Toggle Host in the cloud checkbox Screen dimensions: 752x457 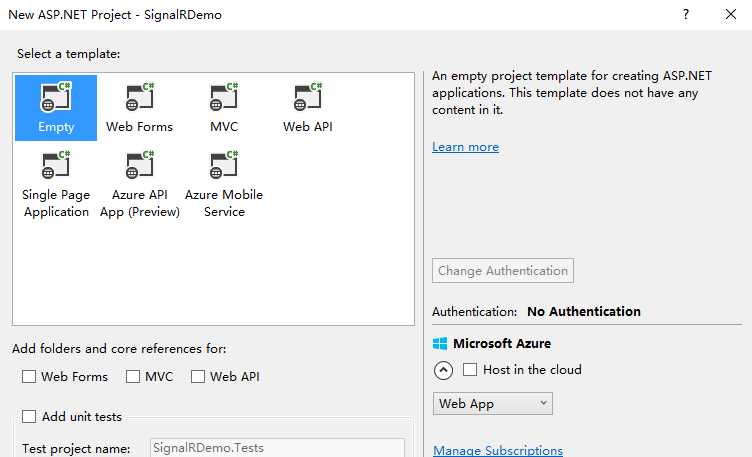470,370
